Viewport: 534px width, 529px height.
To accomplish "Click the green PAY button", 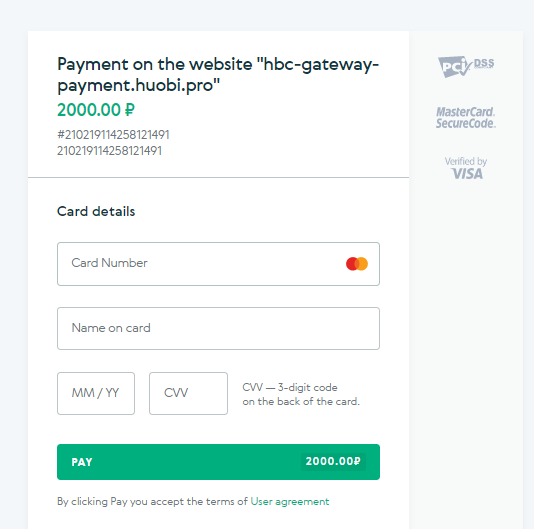I will click(x=218, y=462).
